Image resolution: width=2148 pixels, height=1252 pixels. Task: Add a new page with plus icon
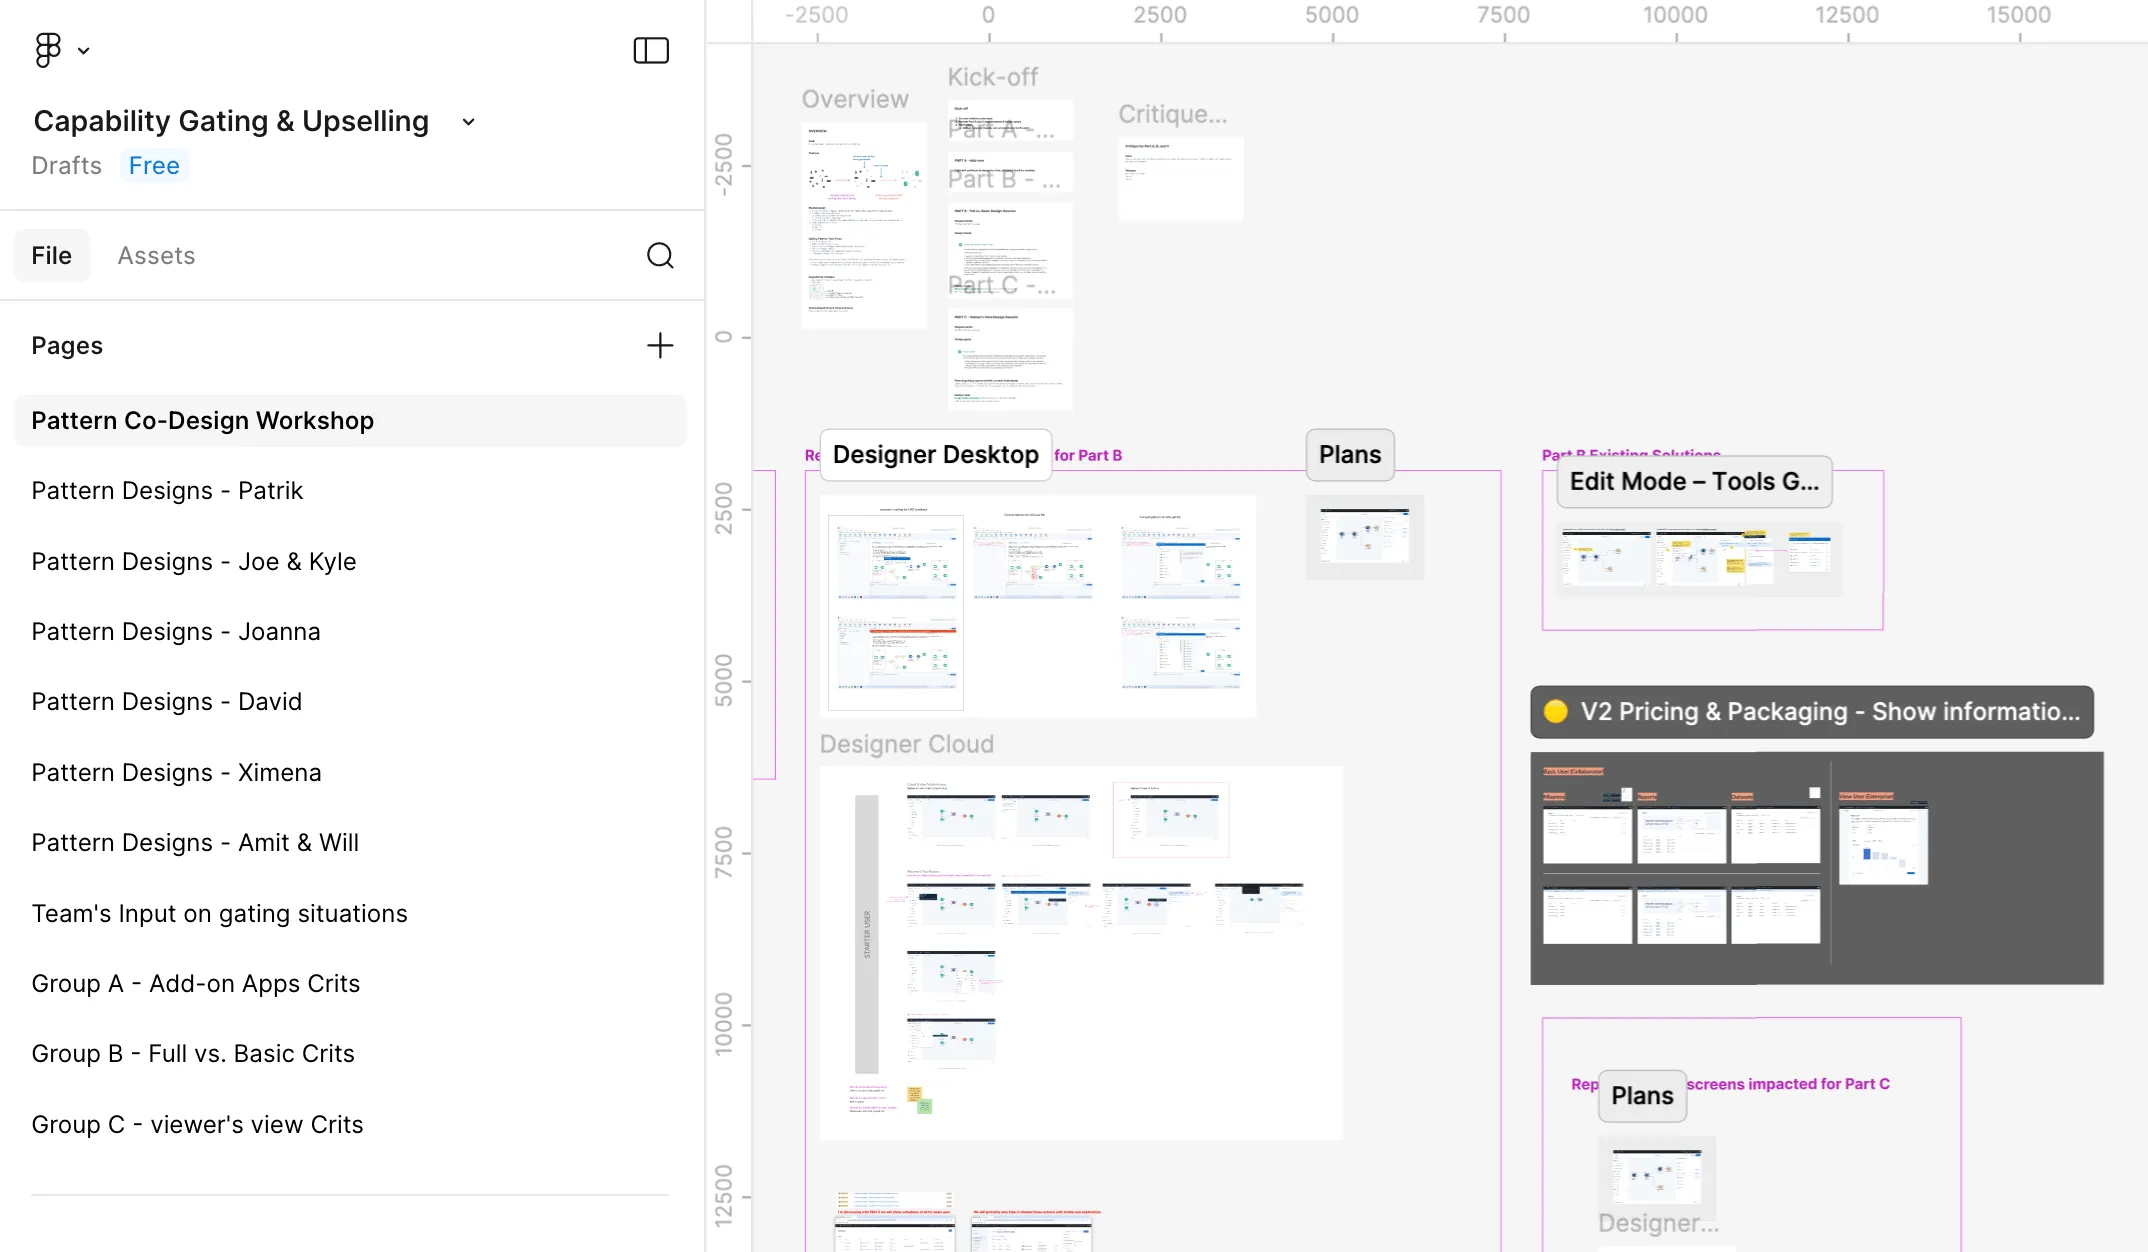tap(660, 345)
